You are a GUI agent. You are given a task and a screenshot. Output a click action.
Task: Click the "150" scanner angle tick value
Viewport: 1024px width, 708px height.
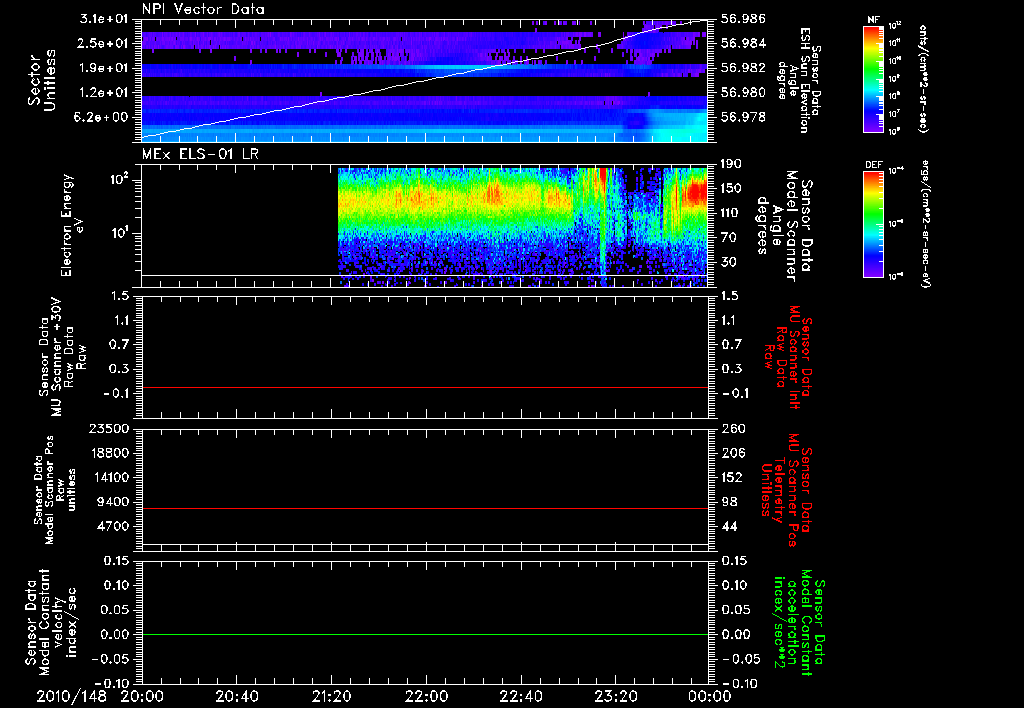point(731,188)
